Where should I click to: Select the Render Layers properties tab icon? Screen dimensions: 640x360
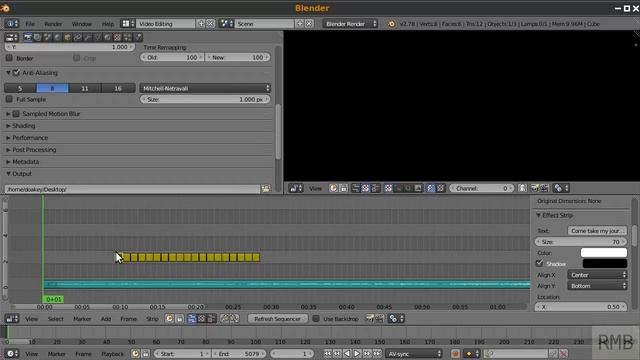[x=38, y=38]
